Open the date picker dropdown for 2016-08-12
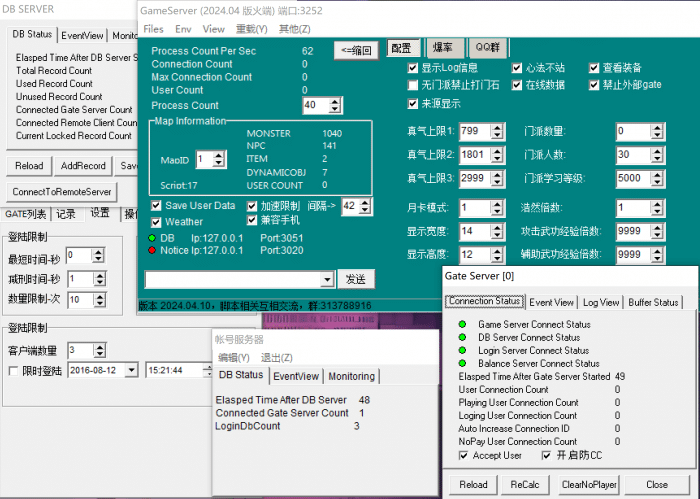This screenshot has height=499, width=700. coord(132,370)
